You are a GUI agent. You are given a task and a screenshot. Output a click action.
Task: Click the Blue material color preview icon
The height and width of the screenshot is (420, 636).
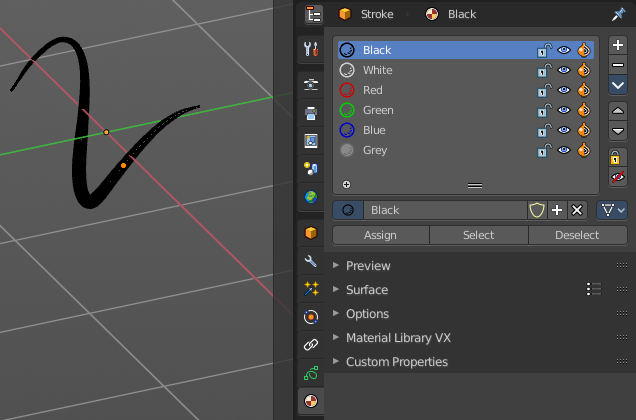(x=347, y=130)
